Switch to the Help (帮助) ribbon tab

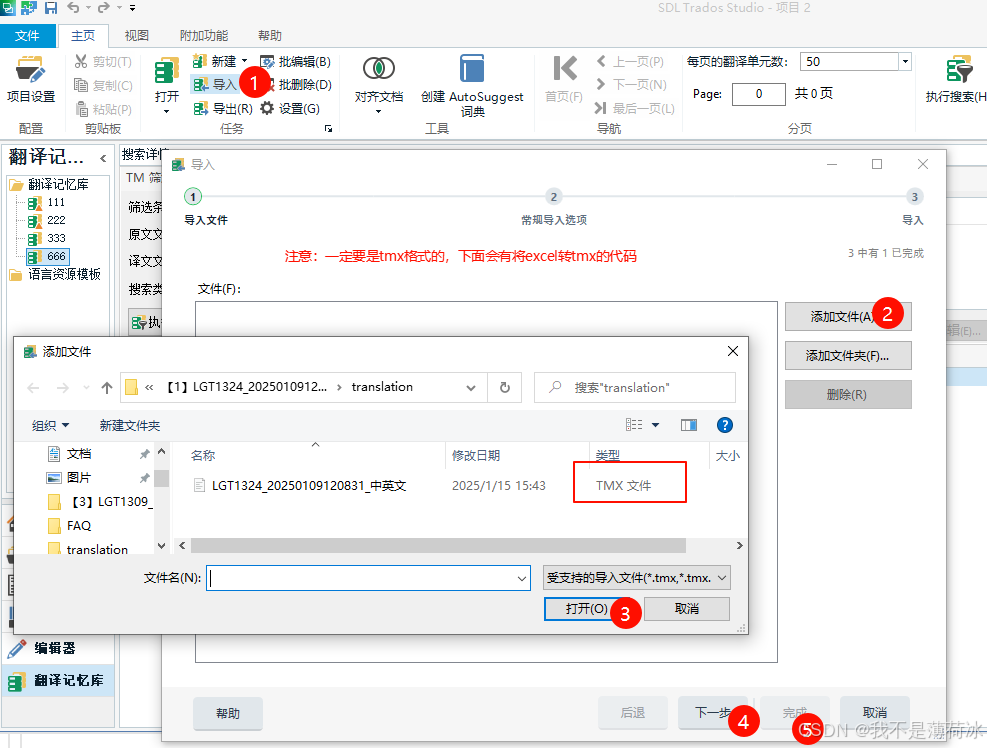[x=270, y=35]
